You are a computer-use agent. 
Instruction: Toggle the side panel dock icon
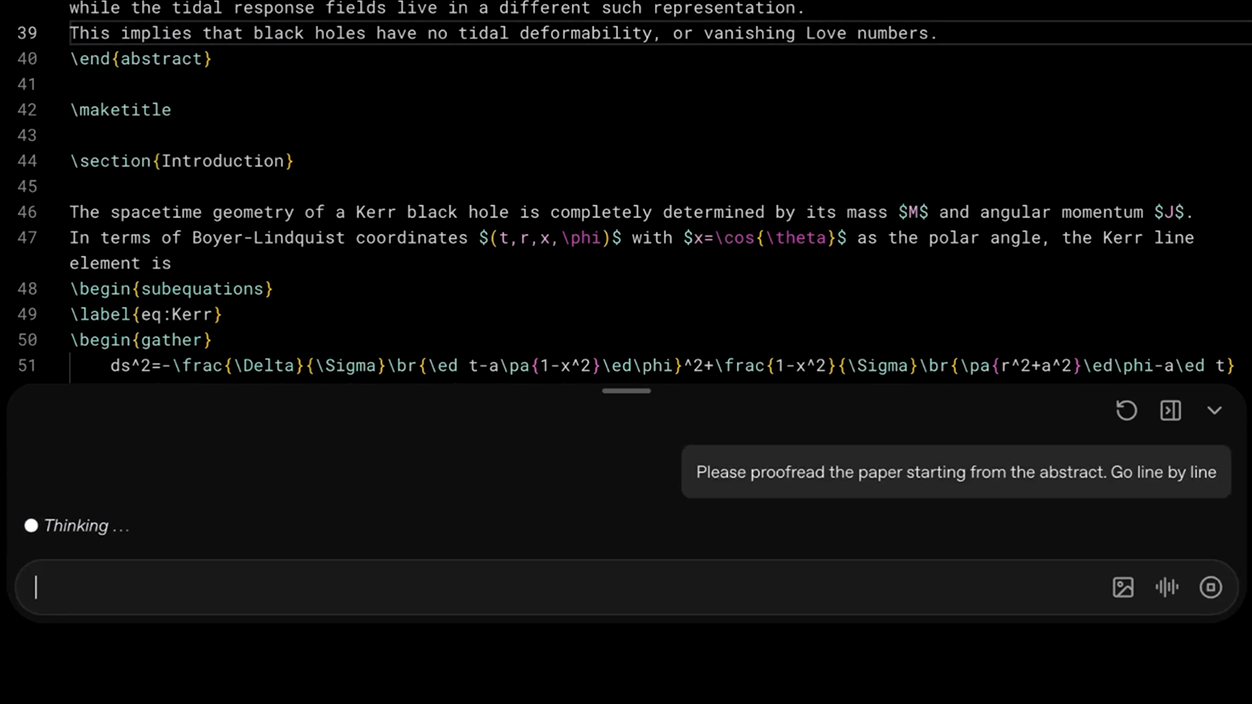[x=1170, y=410]
